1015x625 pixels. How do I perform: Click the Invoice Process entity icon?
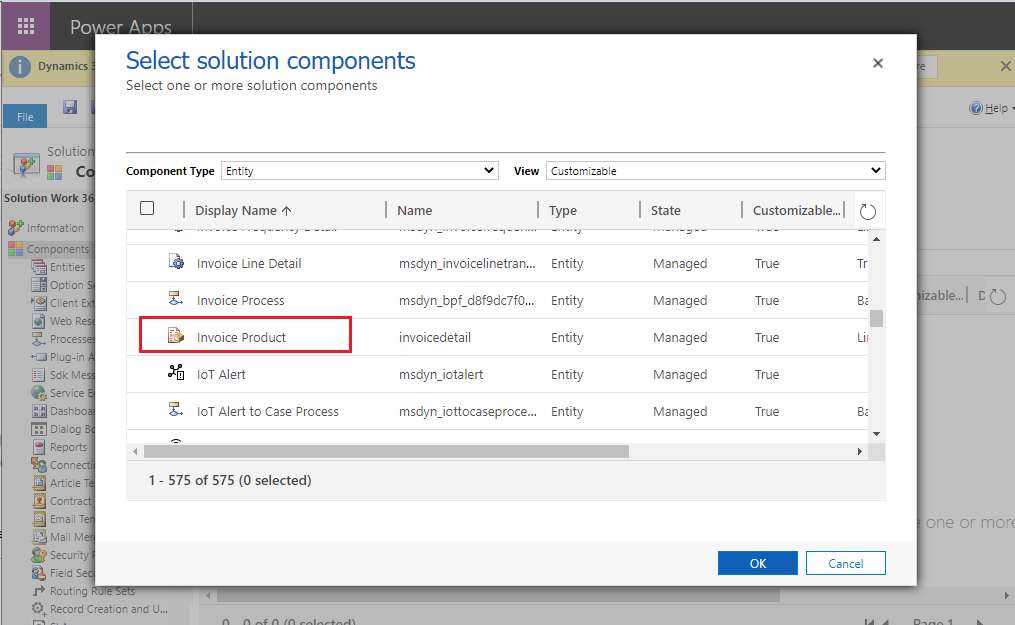[x=175, y=299]
